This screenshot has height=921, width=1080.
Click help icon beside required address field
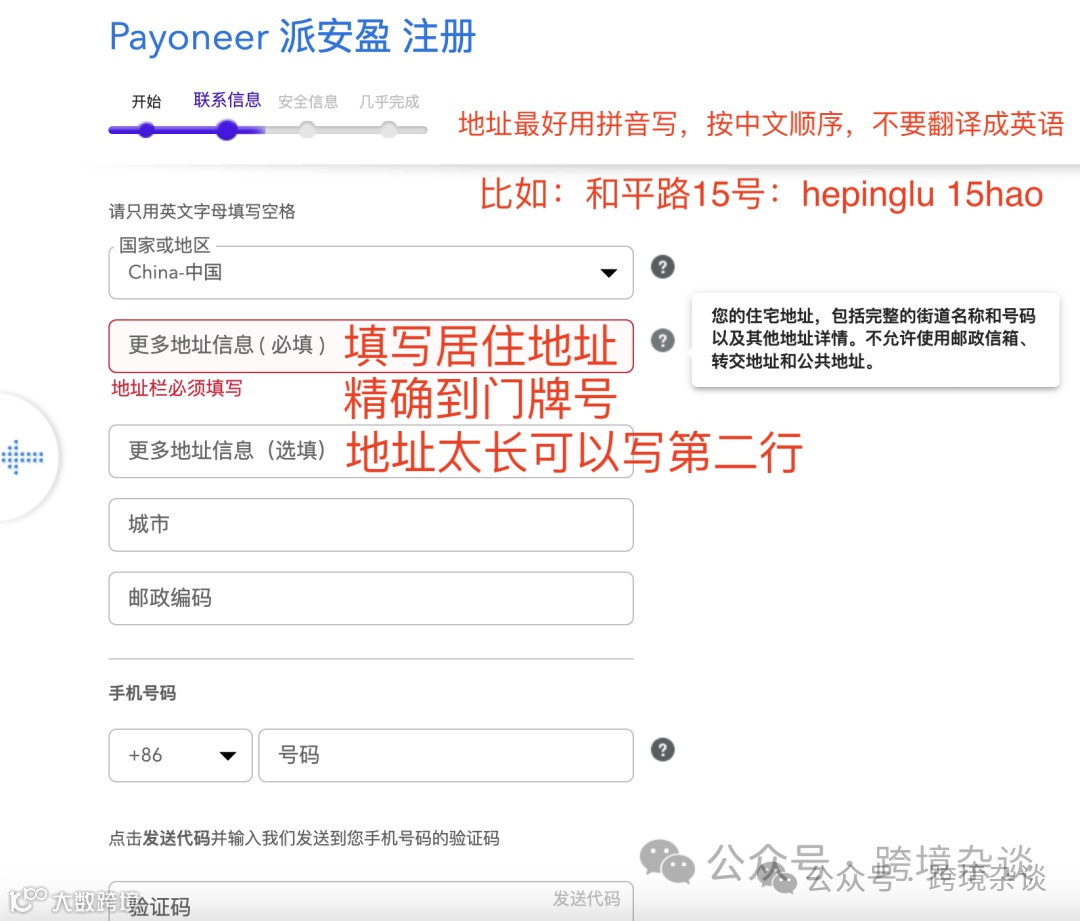coord(663,340)
